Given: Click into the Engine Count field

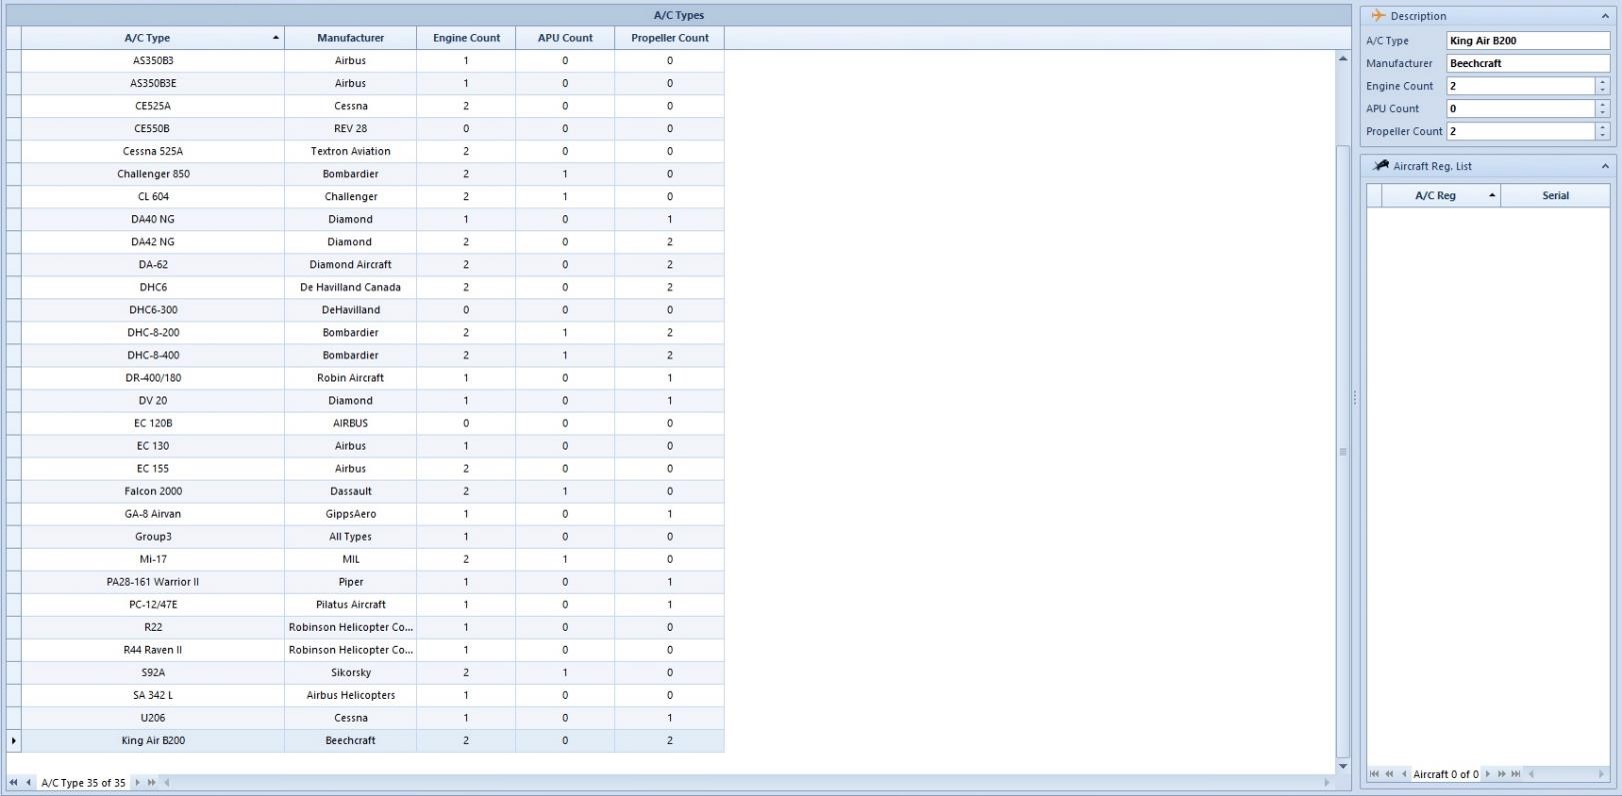Looking at the screenshot, I should pos(1521,86).
